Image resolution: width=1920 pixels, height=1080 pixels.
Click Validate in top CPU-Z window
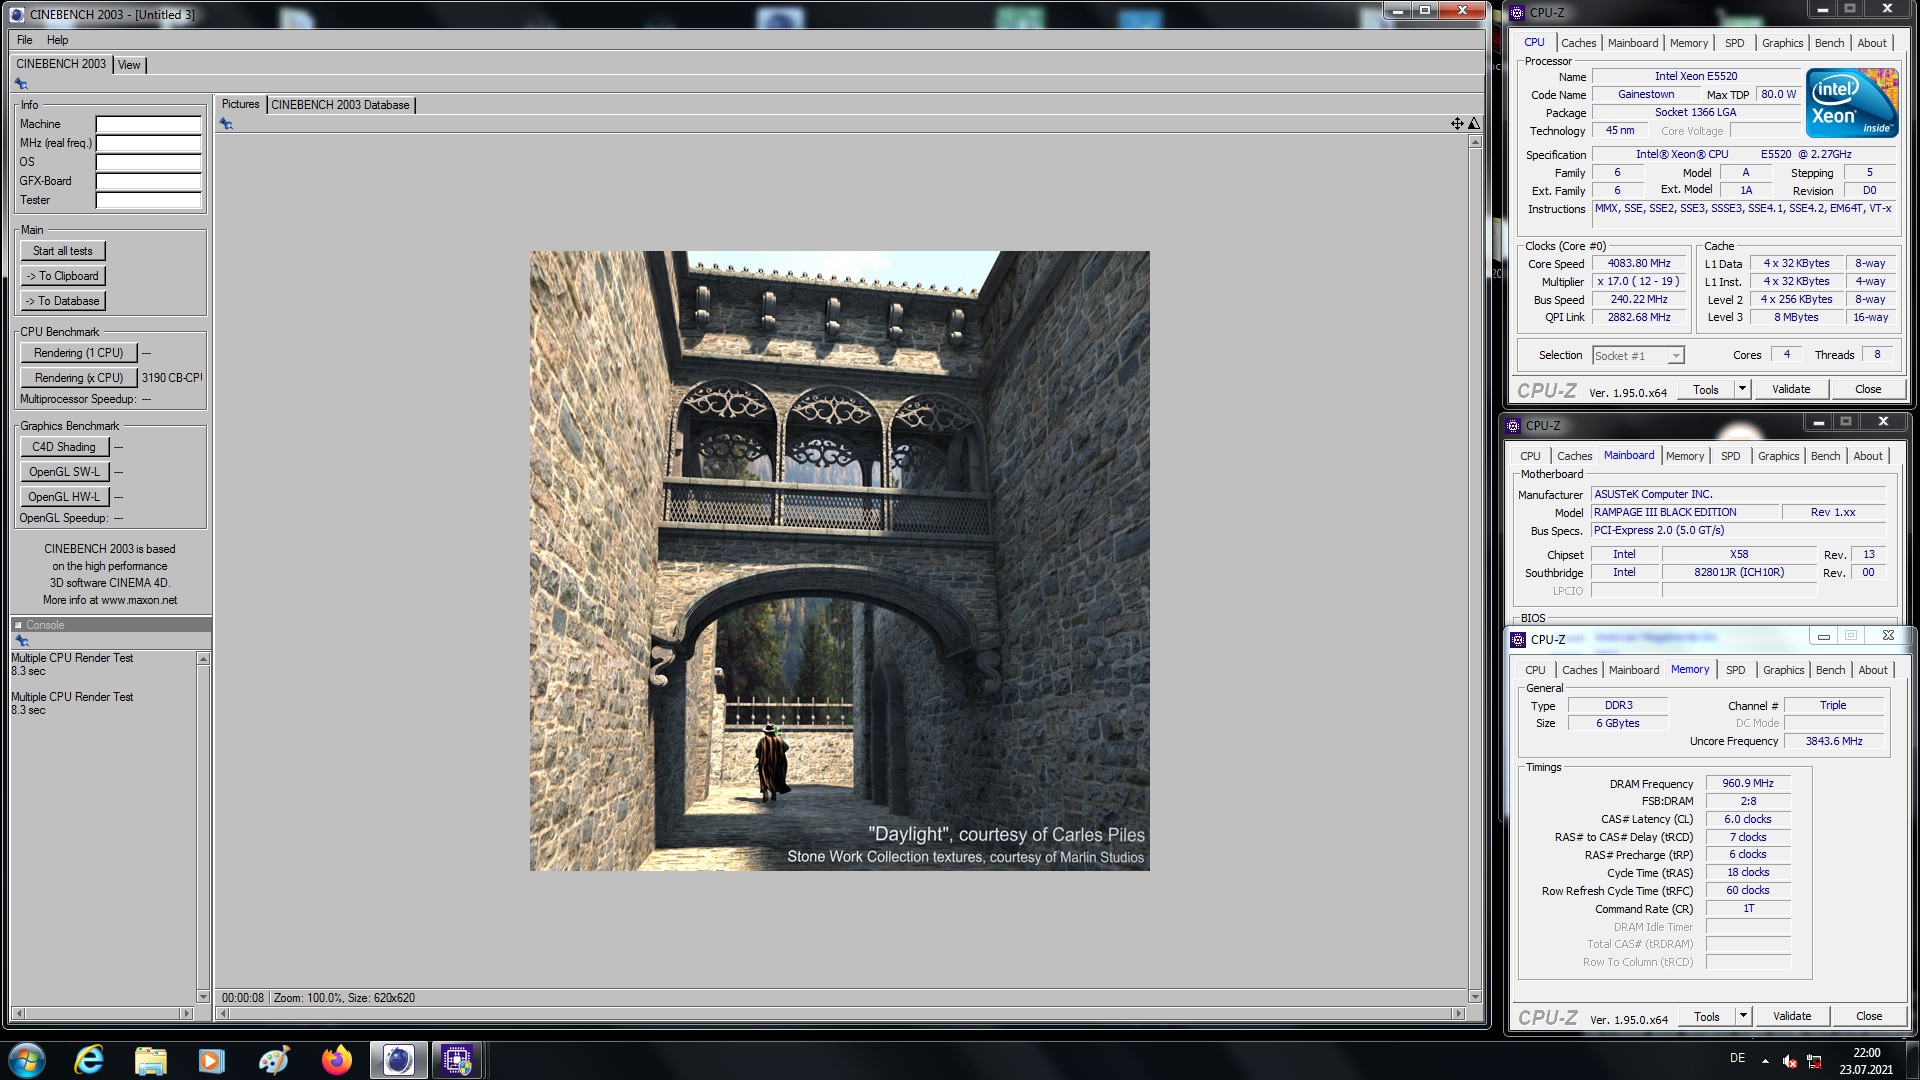pos(1791,389)
